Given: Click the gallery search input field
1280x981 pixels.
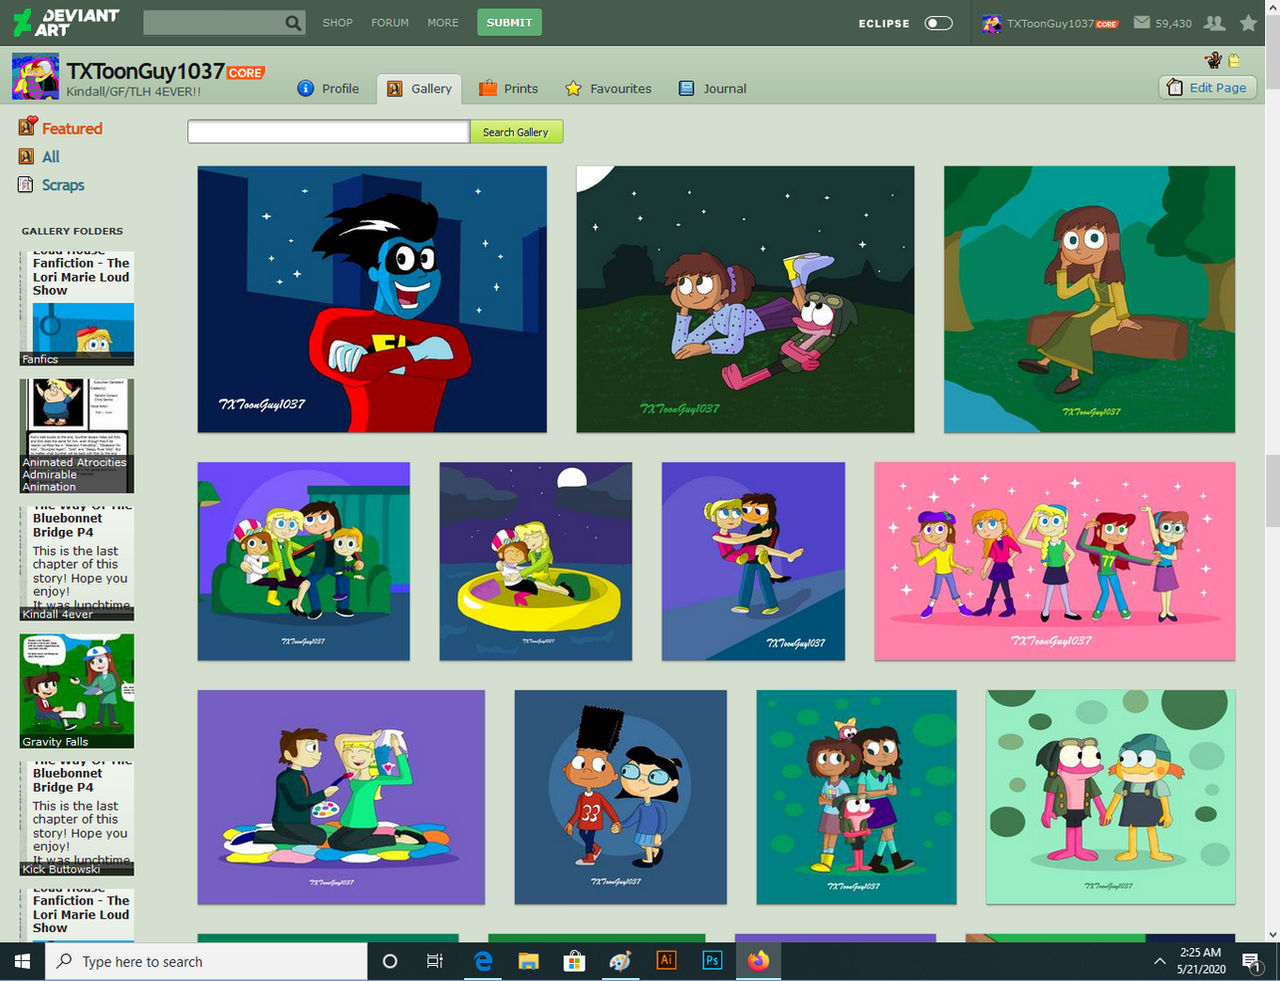Looking at the screenshot, I should (328, 132).
